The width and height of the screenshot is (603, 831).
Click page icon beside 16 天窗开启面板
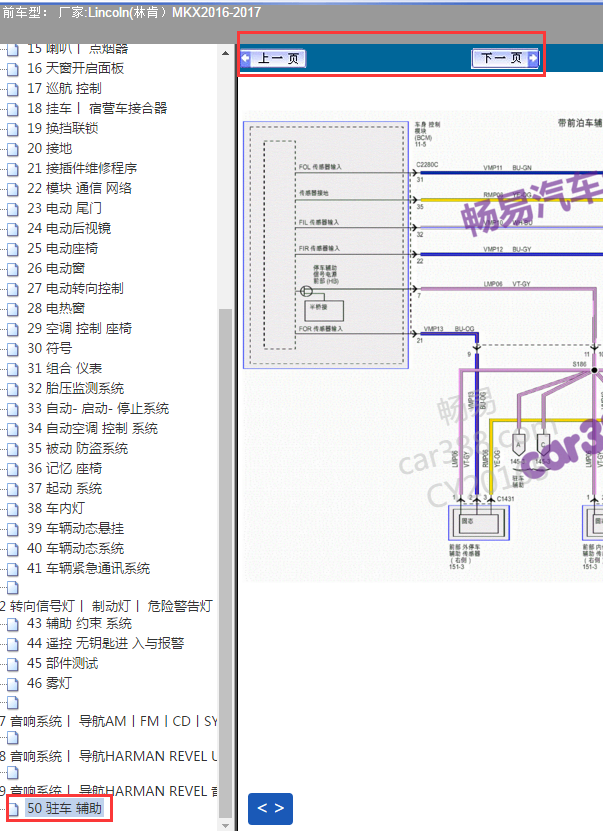click(x=13, y=69)
